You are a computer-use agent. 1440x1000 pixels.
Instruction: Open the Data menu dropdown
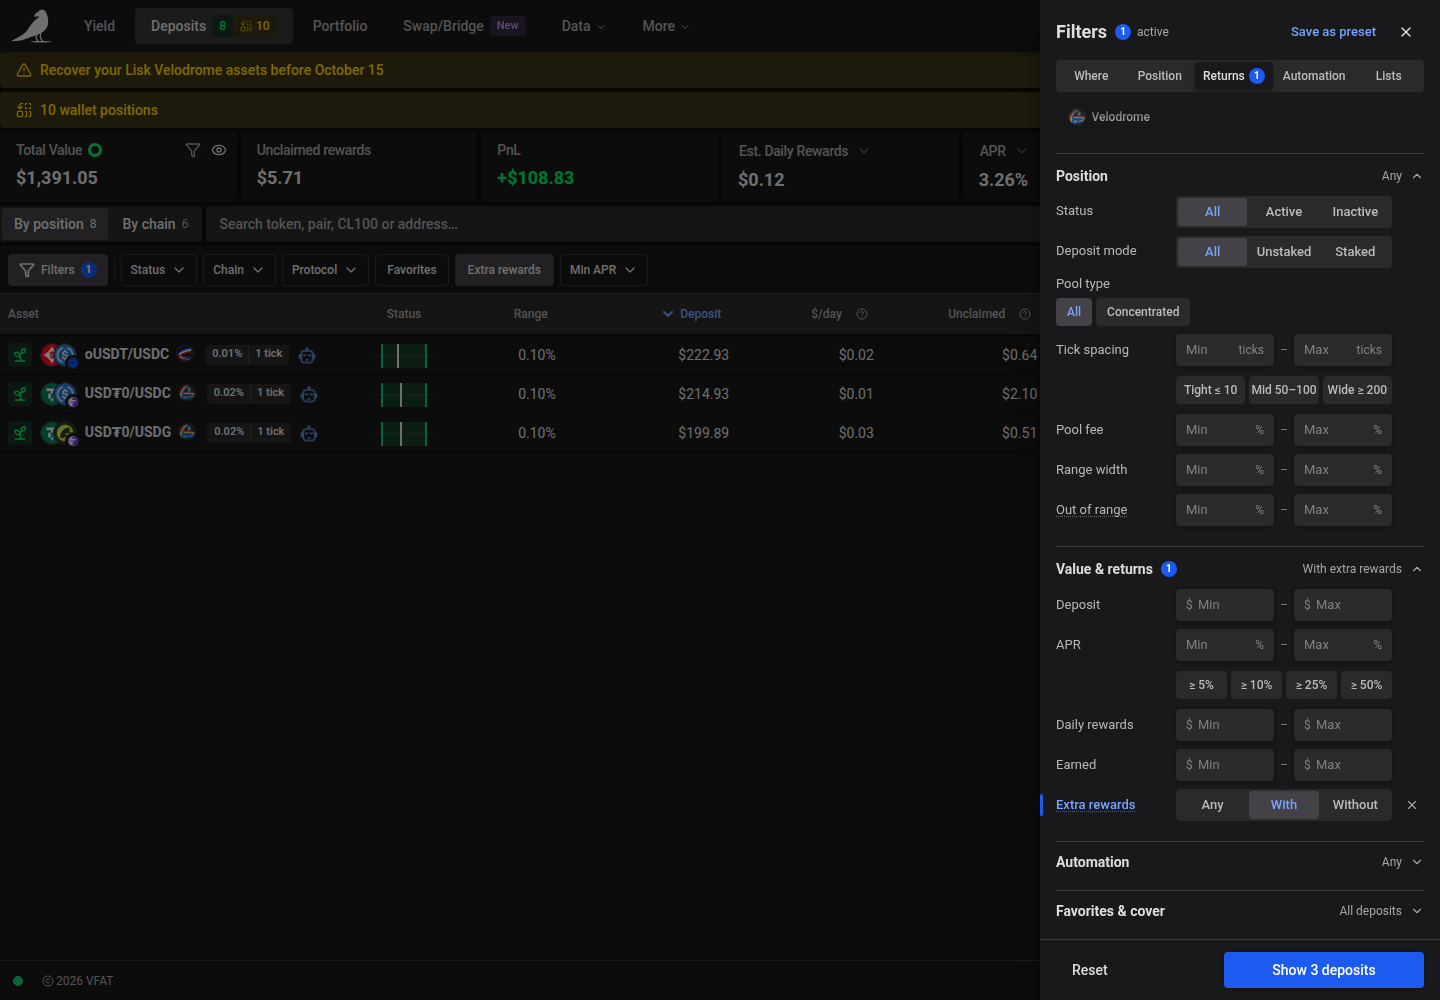[583, 26]
